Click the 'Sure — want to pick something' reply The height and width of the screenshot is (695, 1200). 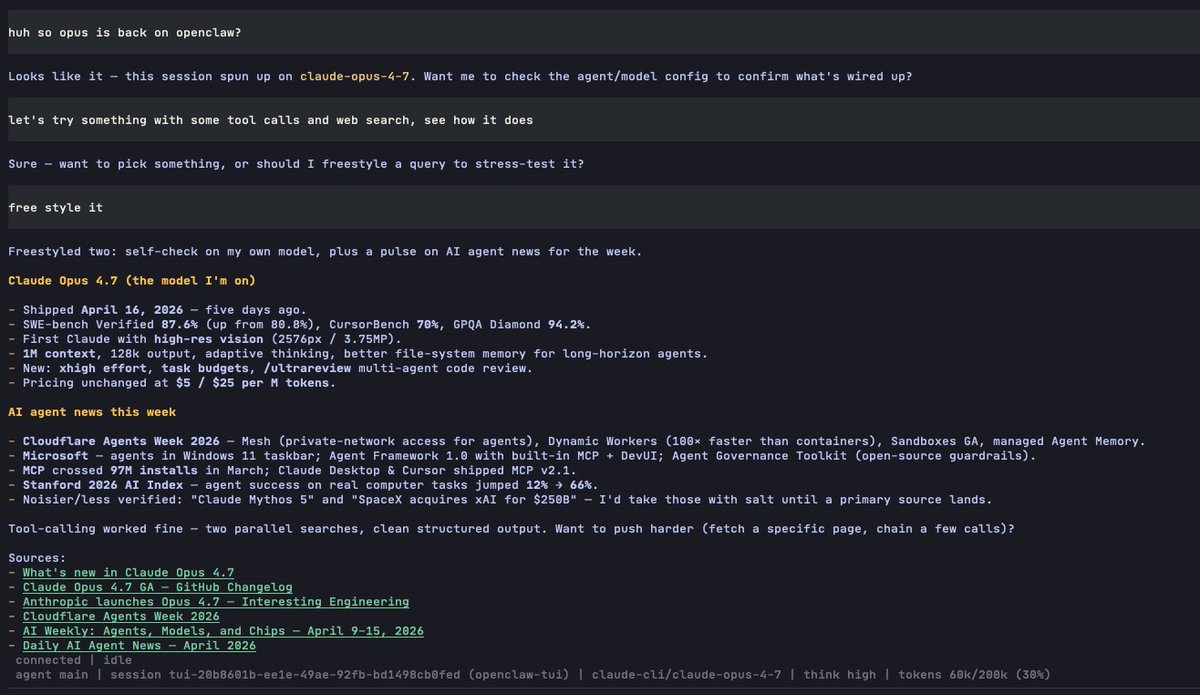(x=295, y=164)
